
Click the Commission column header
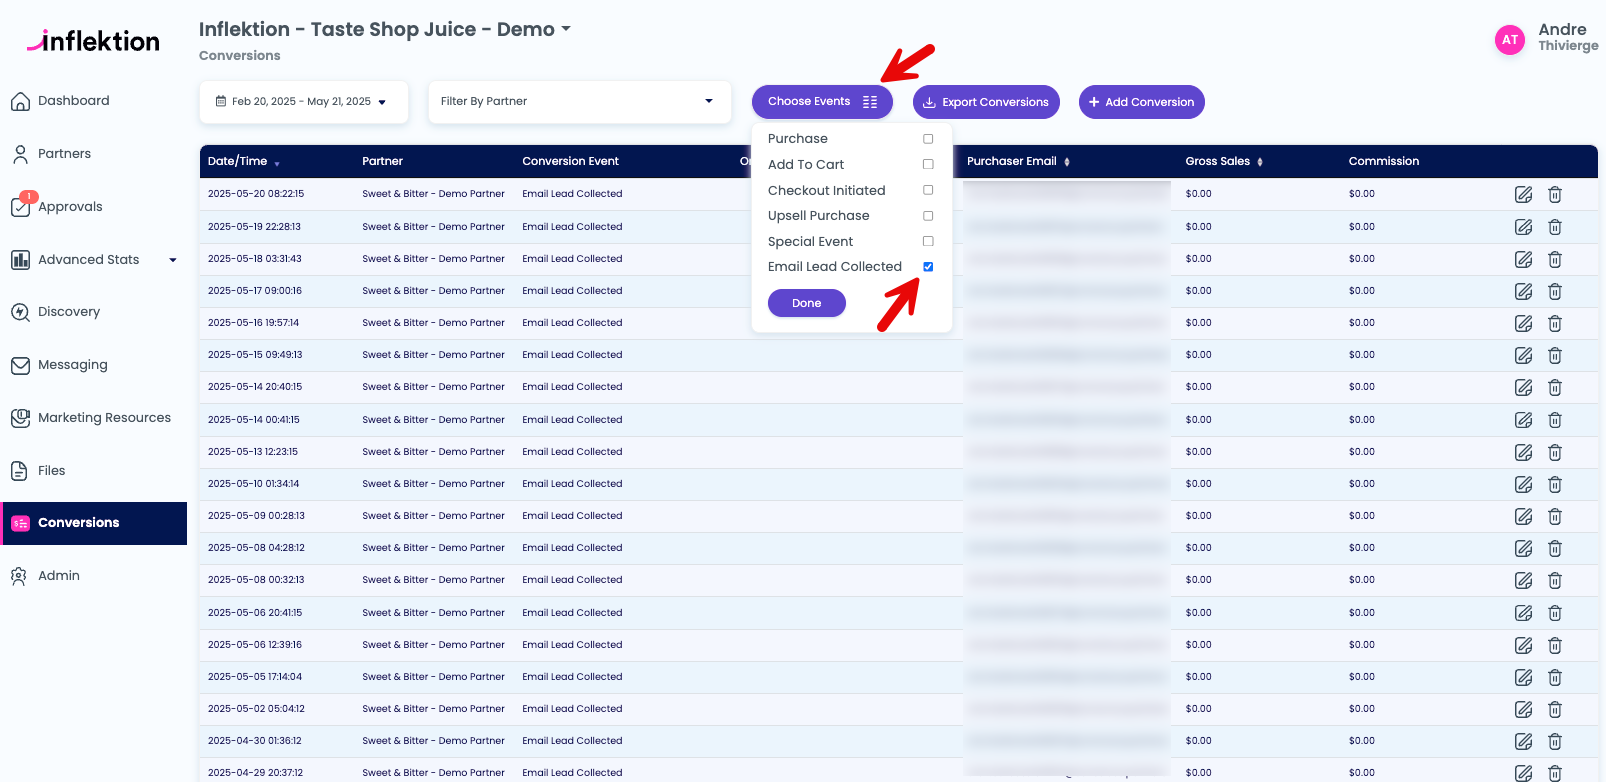[1384, 161]
